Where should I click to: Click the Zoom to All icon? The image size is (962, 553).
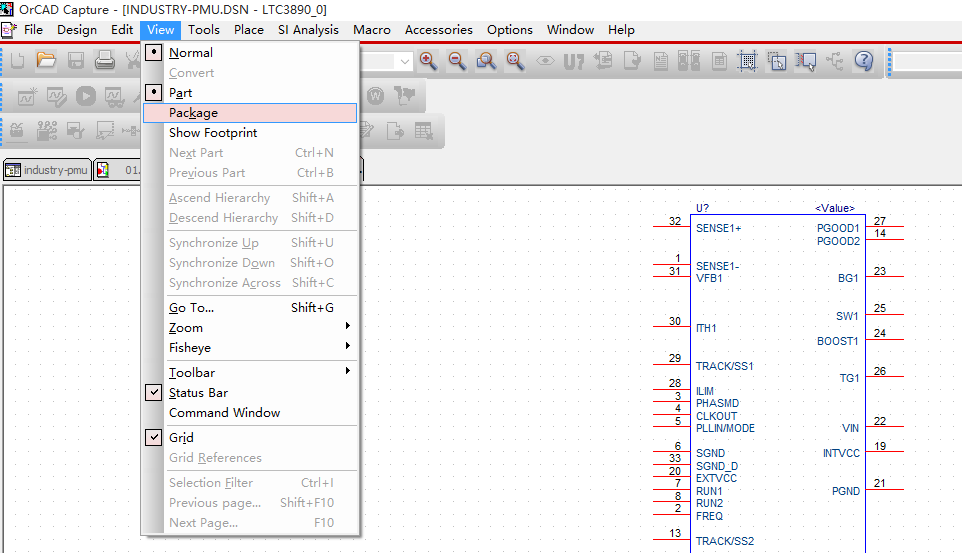pyautogui.click(x=515, y=61)
